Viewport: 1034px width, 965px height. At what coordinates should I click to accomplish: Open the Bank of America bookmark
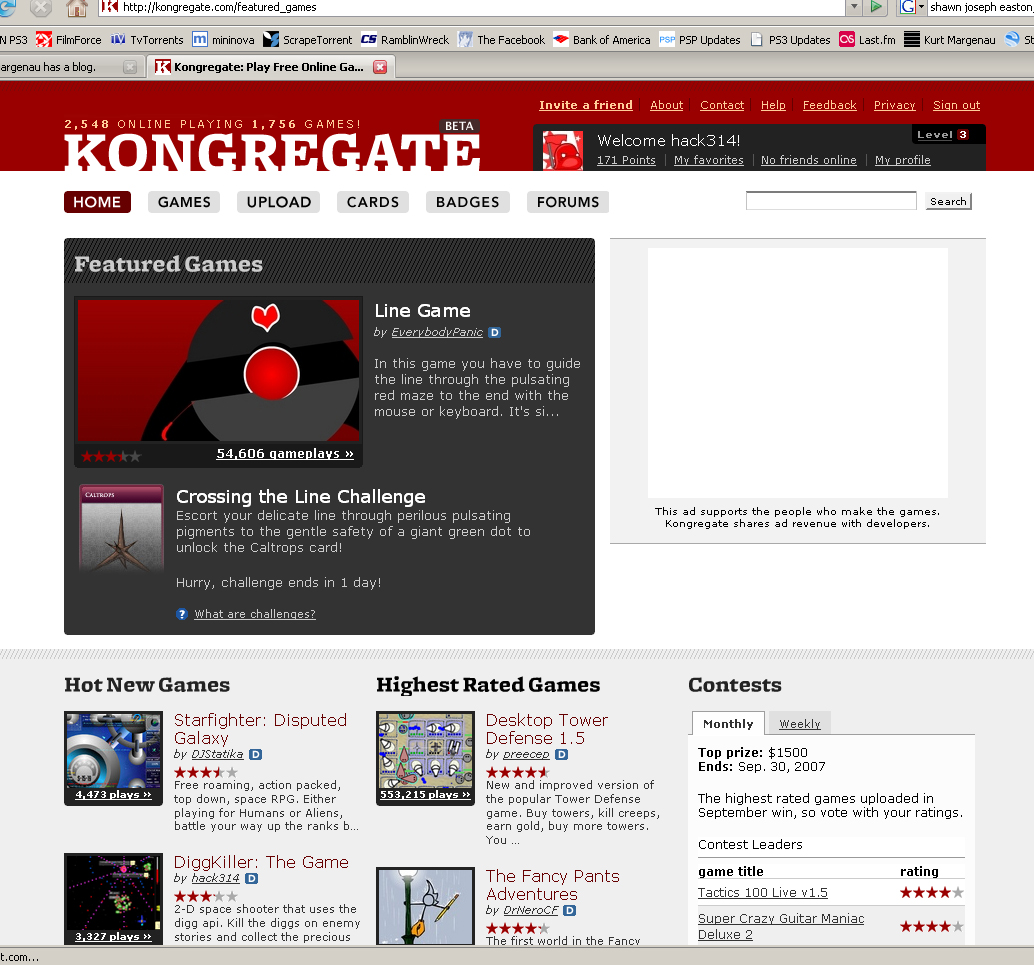pos(601,40)
